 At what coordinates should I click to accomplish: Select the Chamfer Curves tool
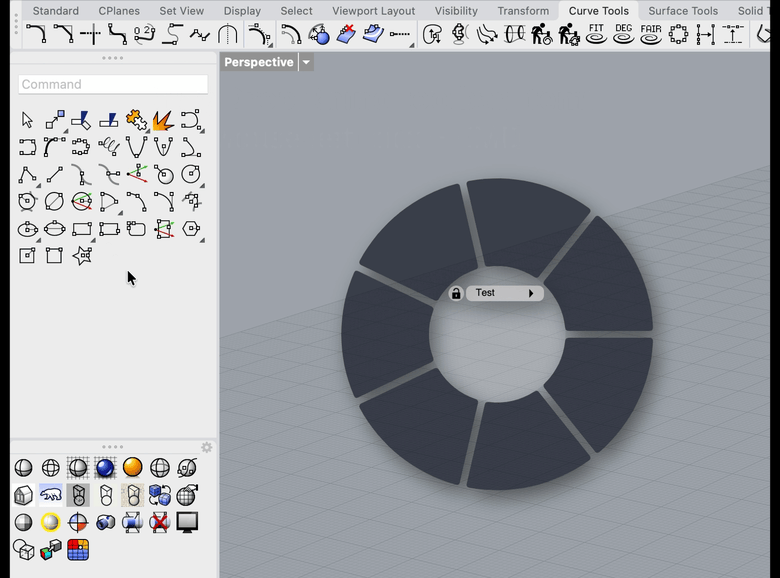[x=64, y=34]
